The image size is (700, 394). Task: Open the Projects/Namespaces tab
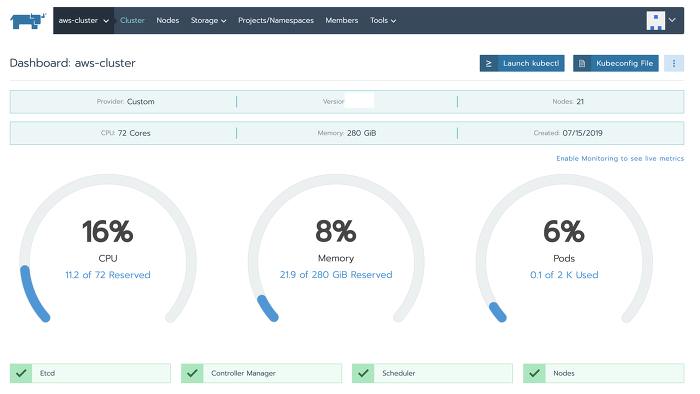(x=276, y=21)
